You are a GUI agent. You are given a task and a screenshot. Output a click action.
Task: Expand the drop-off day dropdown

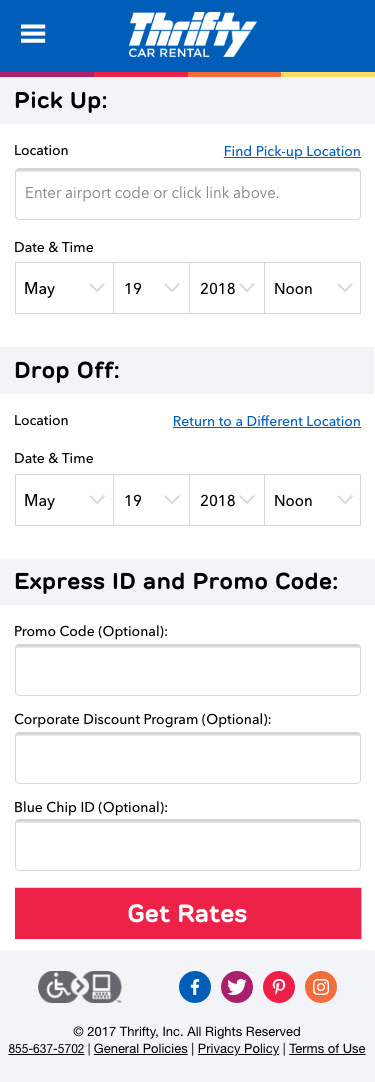click(x=151, y=500)
